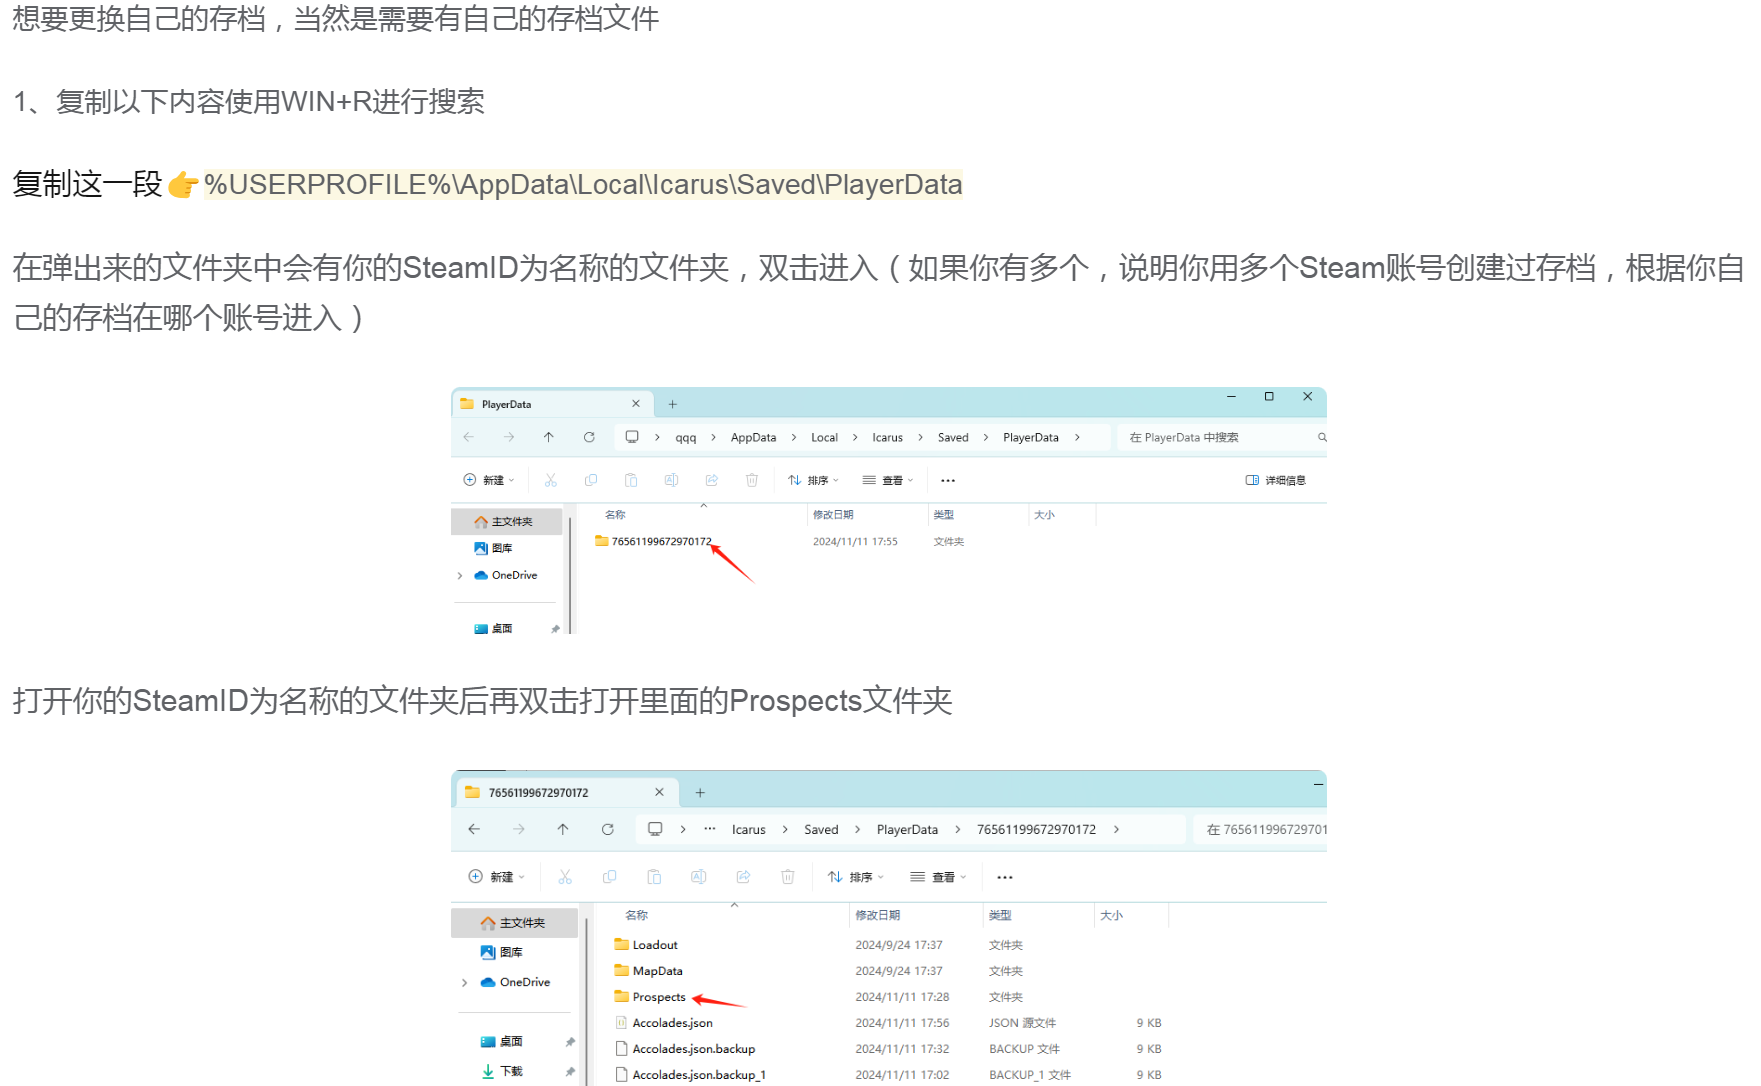The width and height of the screenshot is (1761, 1086).
Task: Click search field in 76561199672970172 window
Action: pos(1260,829)
